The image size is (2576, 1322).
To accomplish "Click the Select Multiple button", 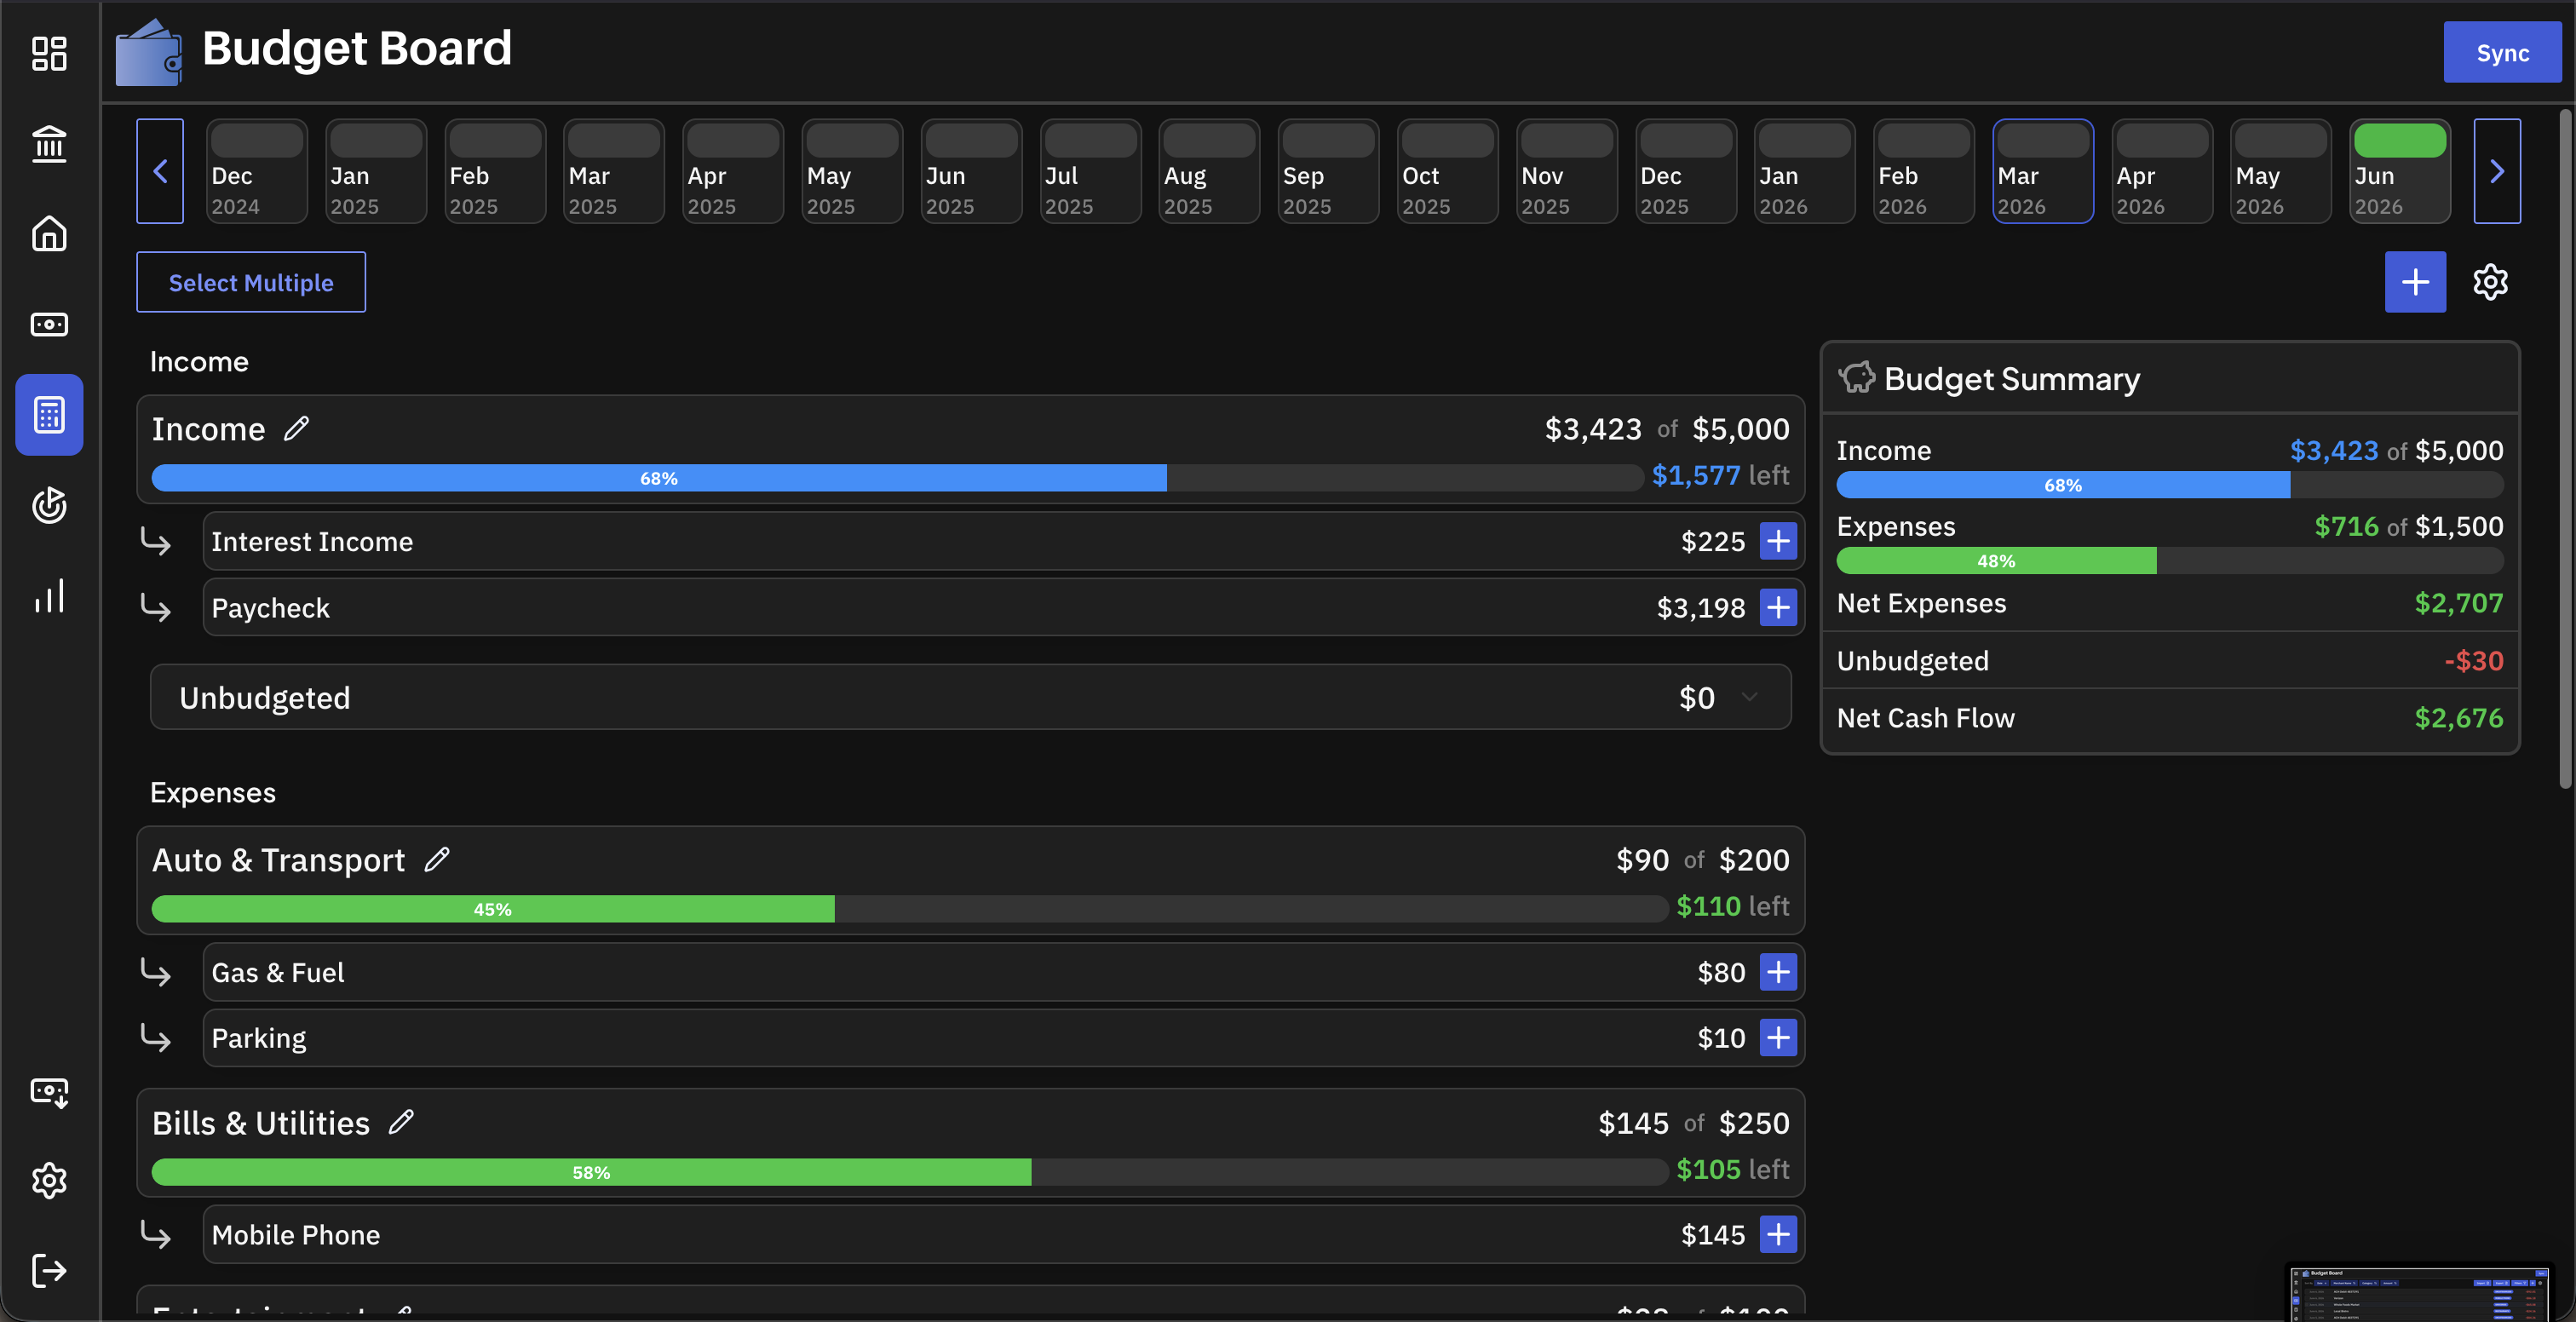I will [x=251, y=282].
